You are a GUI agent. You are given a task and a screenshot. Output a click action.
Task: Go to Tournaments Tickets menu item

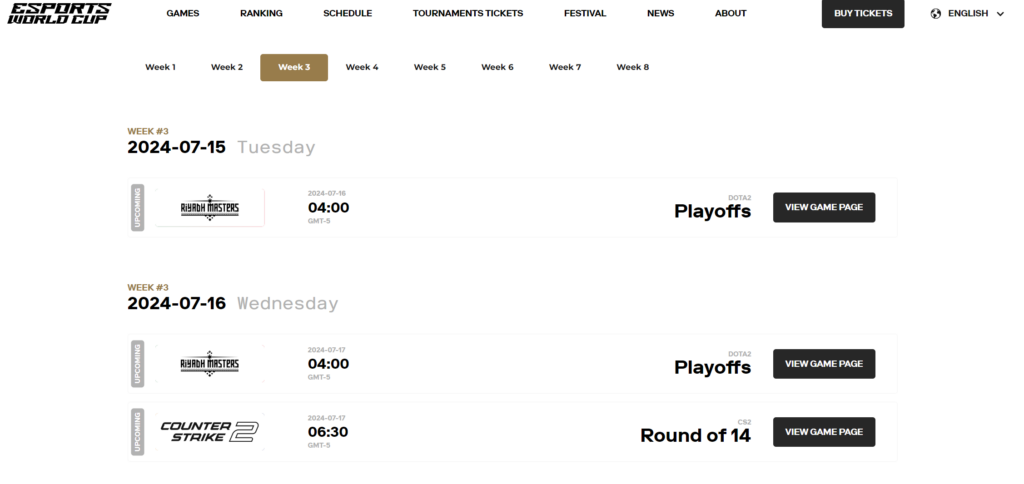click(x=468, y=13)
